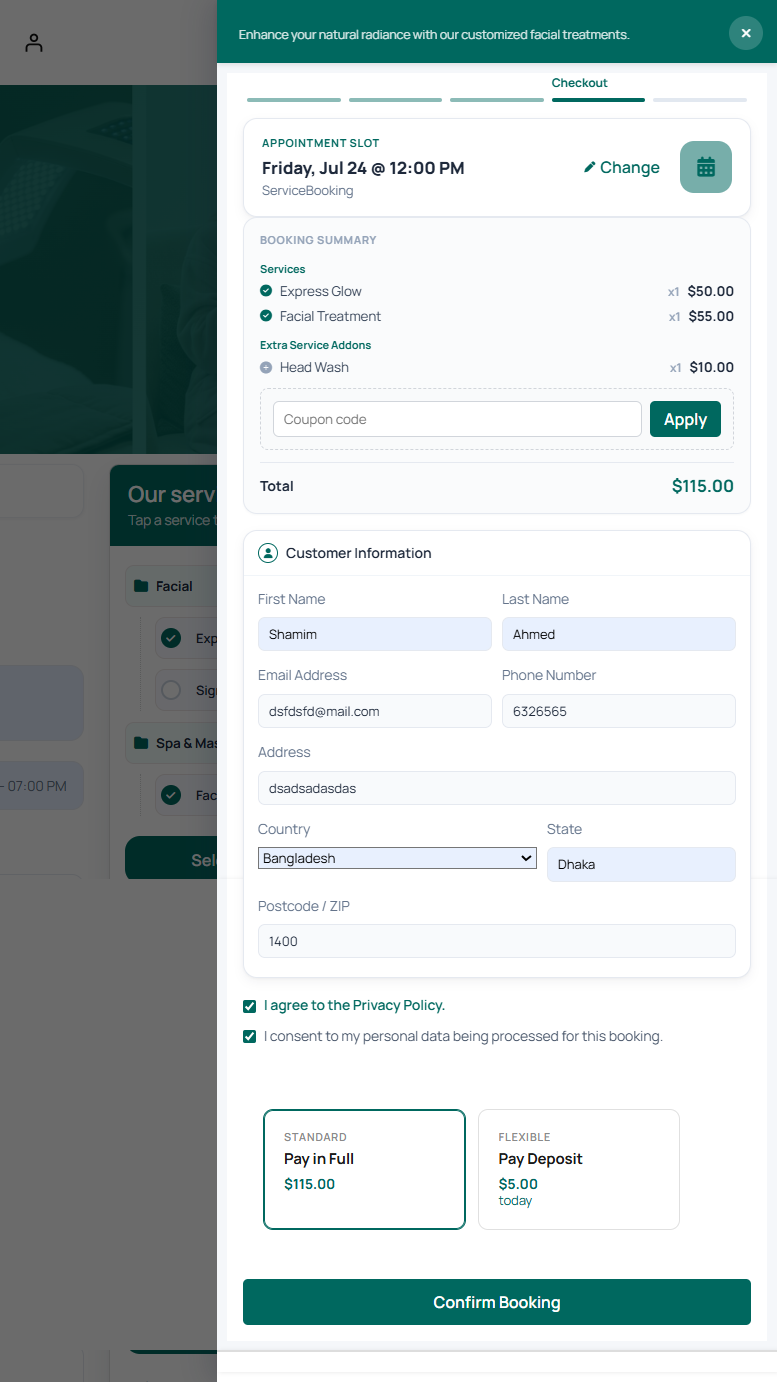The width and height of the screenshot is (777, 1382).
Task: Open the Country dropdown showing Bangladesh
Action: pos(397,858)
